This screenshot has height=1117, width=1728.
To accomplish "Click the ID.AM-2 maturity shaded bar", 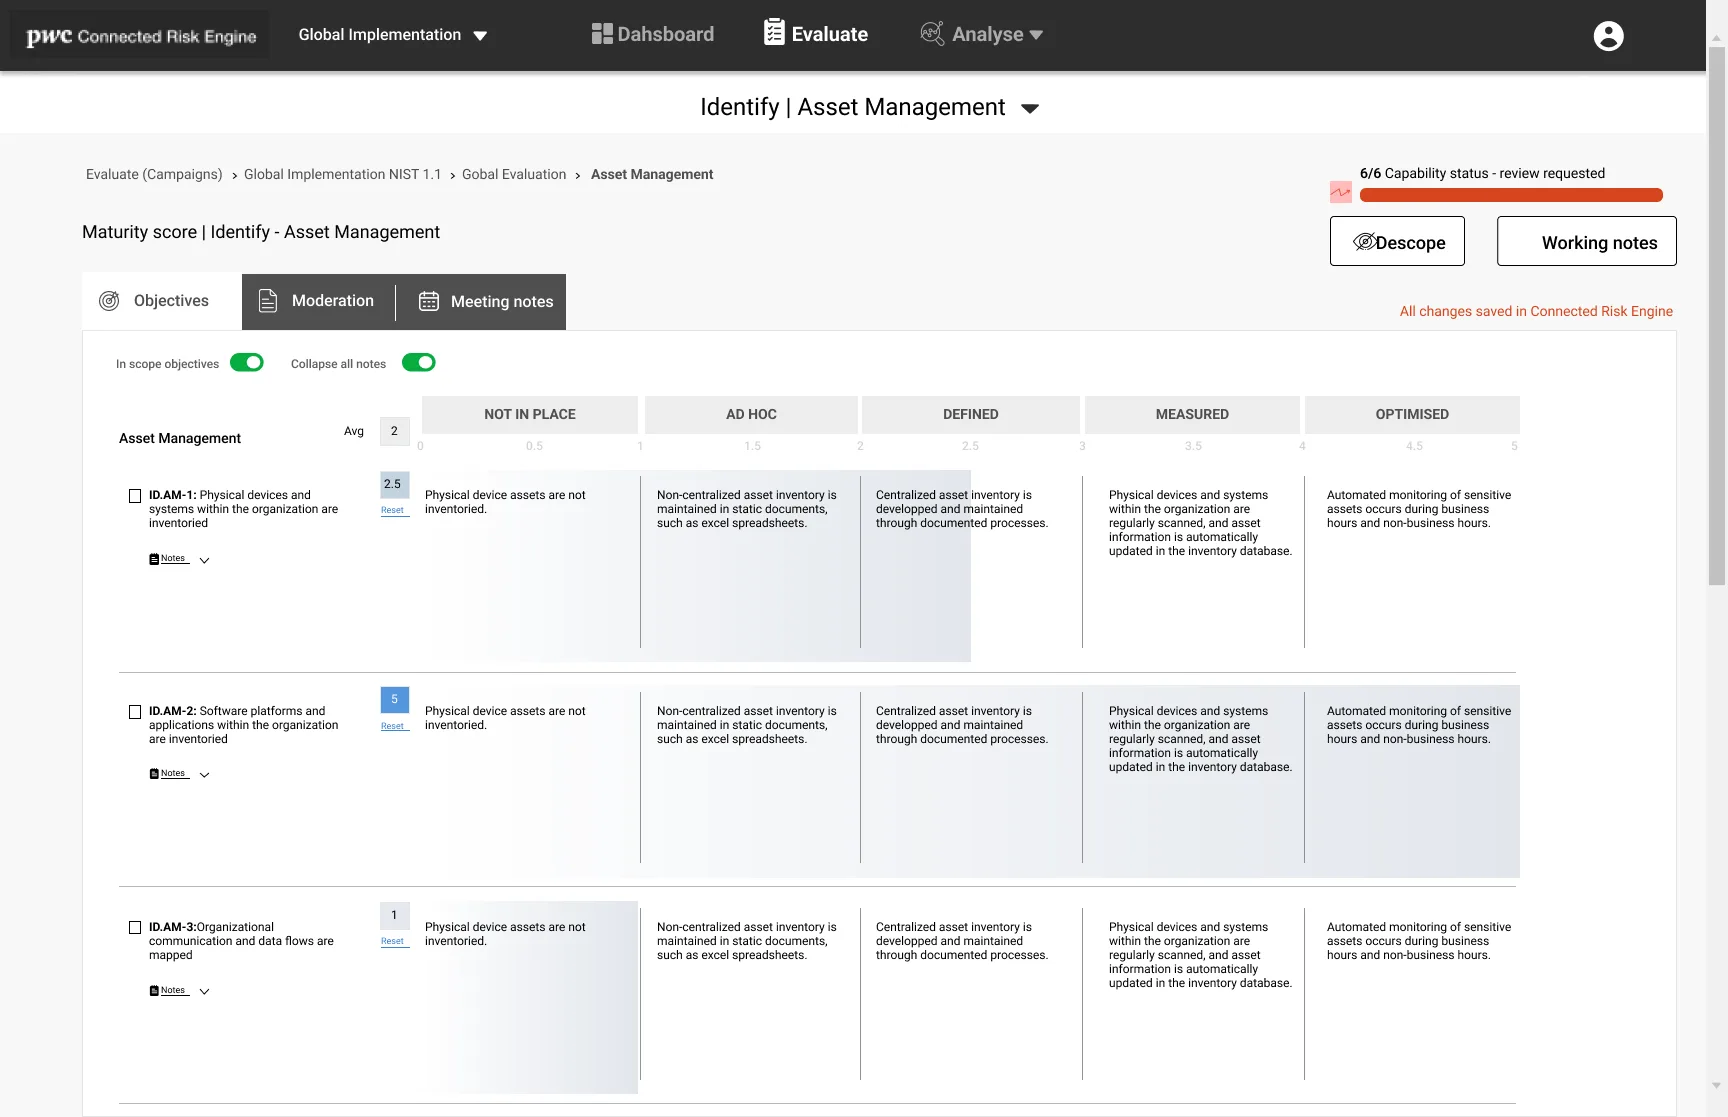I will (970, 782).
